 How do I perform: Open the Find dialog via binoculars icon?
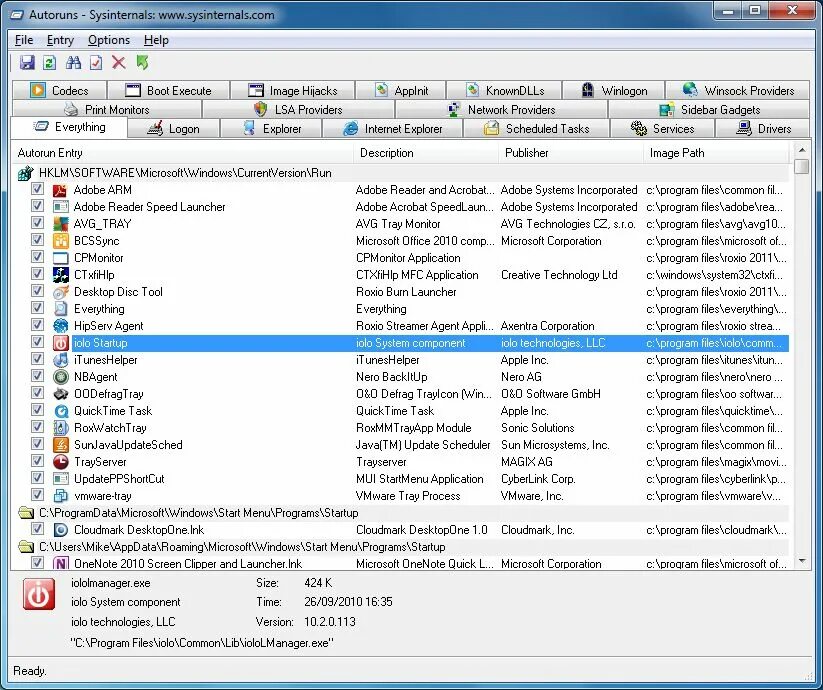coord(73,62)
